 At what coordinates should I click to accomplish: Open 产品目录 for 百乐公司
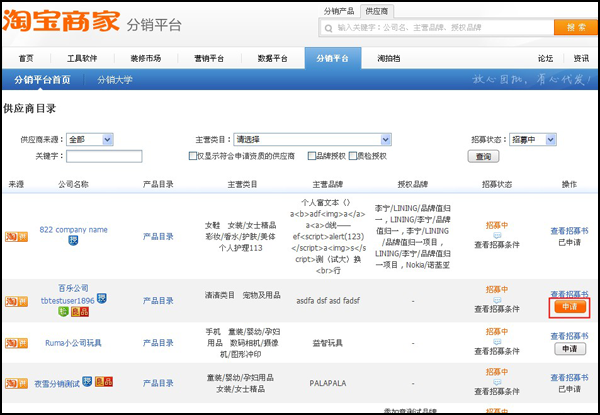pyautogui.click(x=158, y=301)
